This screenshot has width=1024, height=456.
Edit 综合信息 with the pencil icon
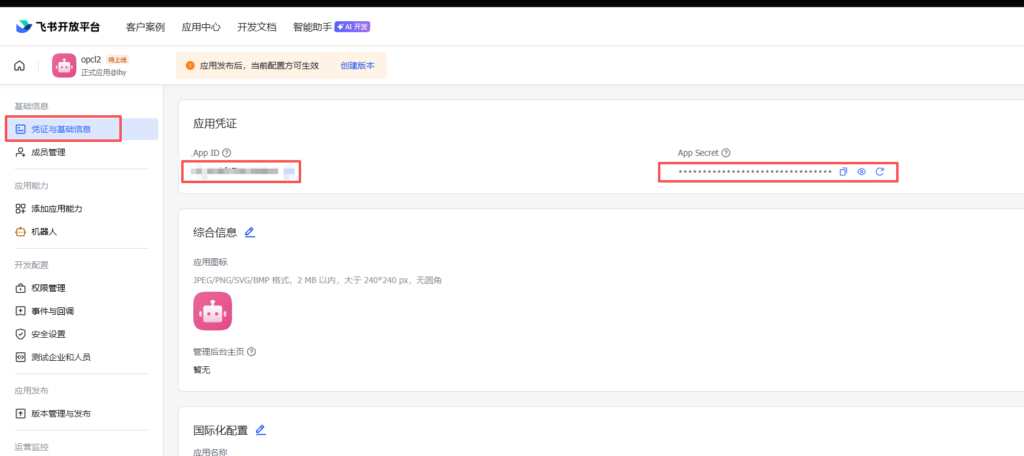tap(250, 232)
